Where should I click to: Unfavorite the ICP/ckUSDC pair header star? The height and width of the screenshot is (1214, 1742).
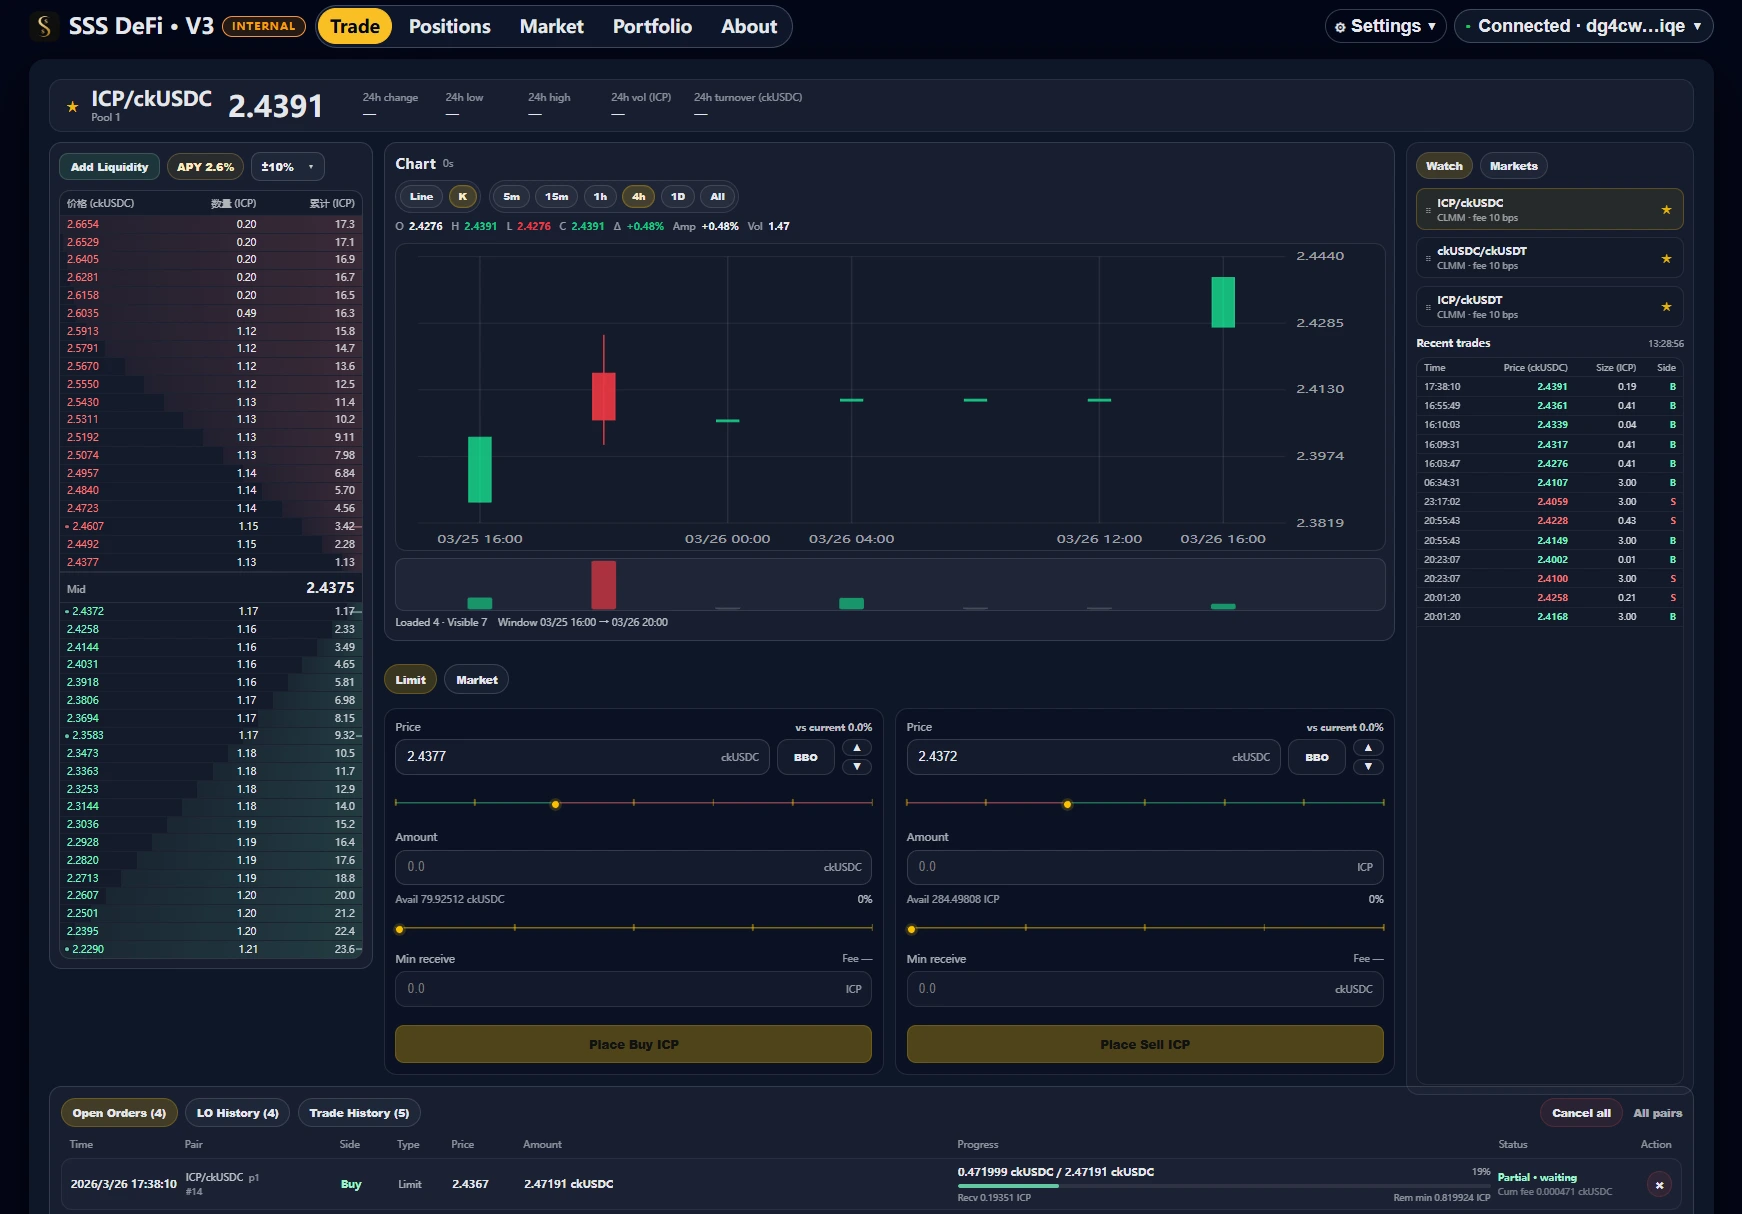coord(71,105)
